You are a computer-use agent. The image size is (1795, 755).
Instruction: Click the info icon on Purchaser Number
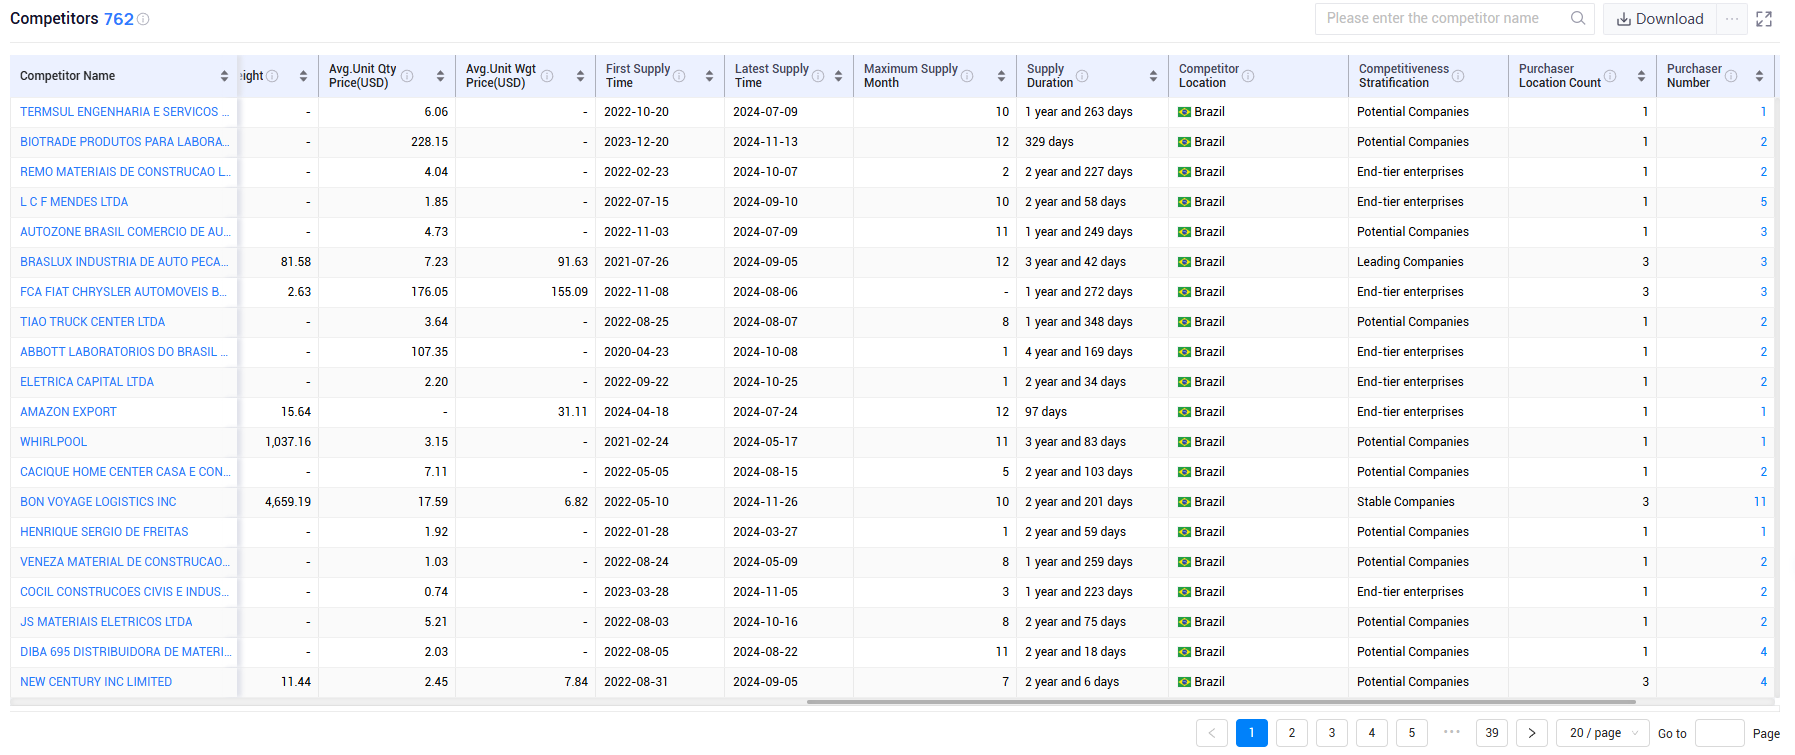(x=1731, y=76)
